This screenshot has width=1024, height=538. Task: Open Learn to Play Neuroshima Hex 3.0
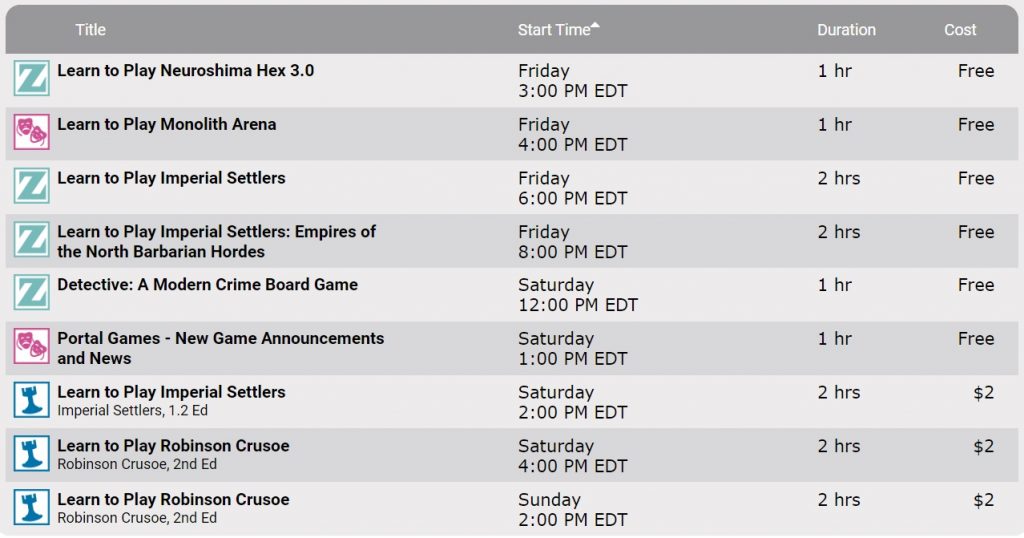185,71
